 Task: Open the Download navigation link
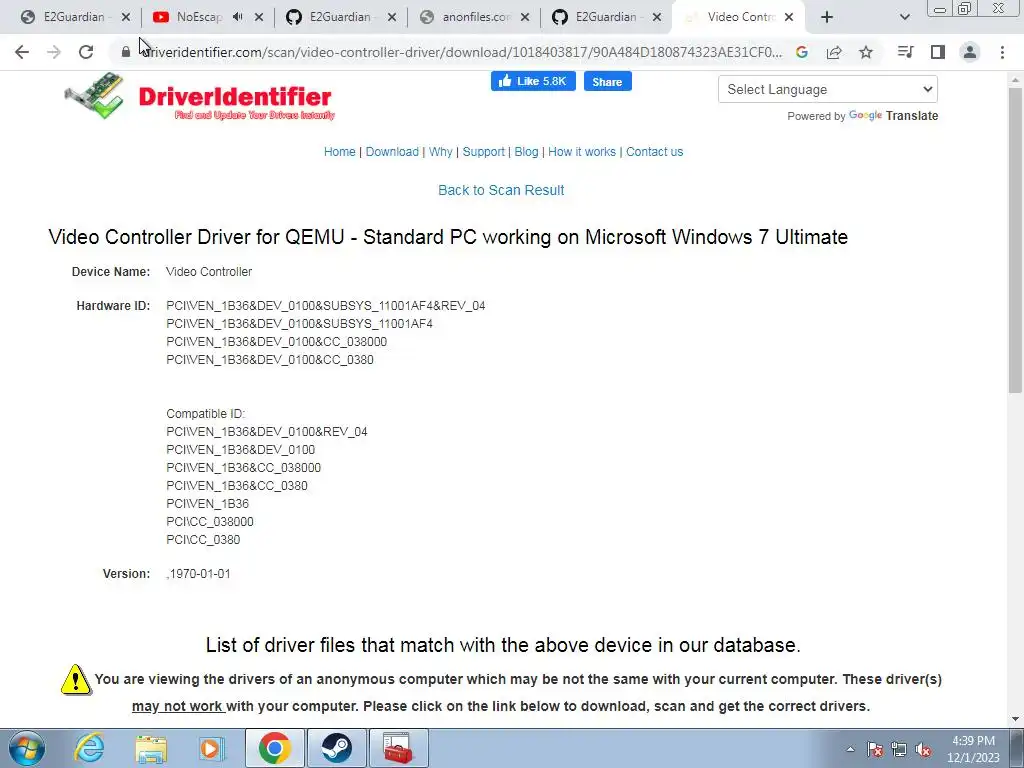pos(392,152)
